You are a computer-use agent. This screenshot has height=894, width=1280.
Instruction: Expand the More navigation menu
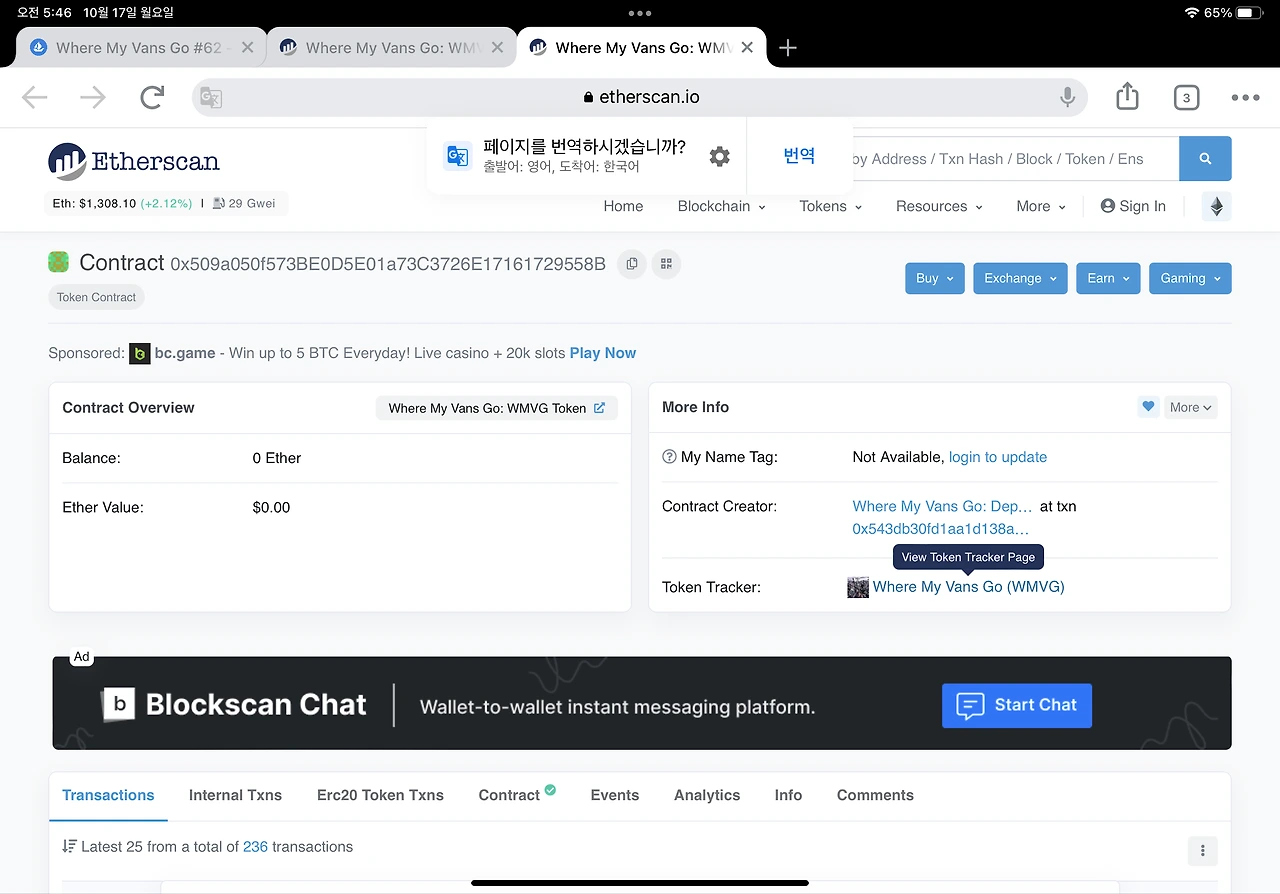pos(1041,206)
